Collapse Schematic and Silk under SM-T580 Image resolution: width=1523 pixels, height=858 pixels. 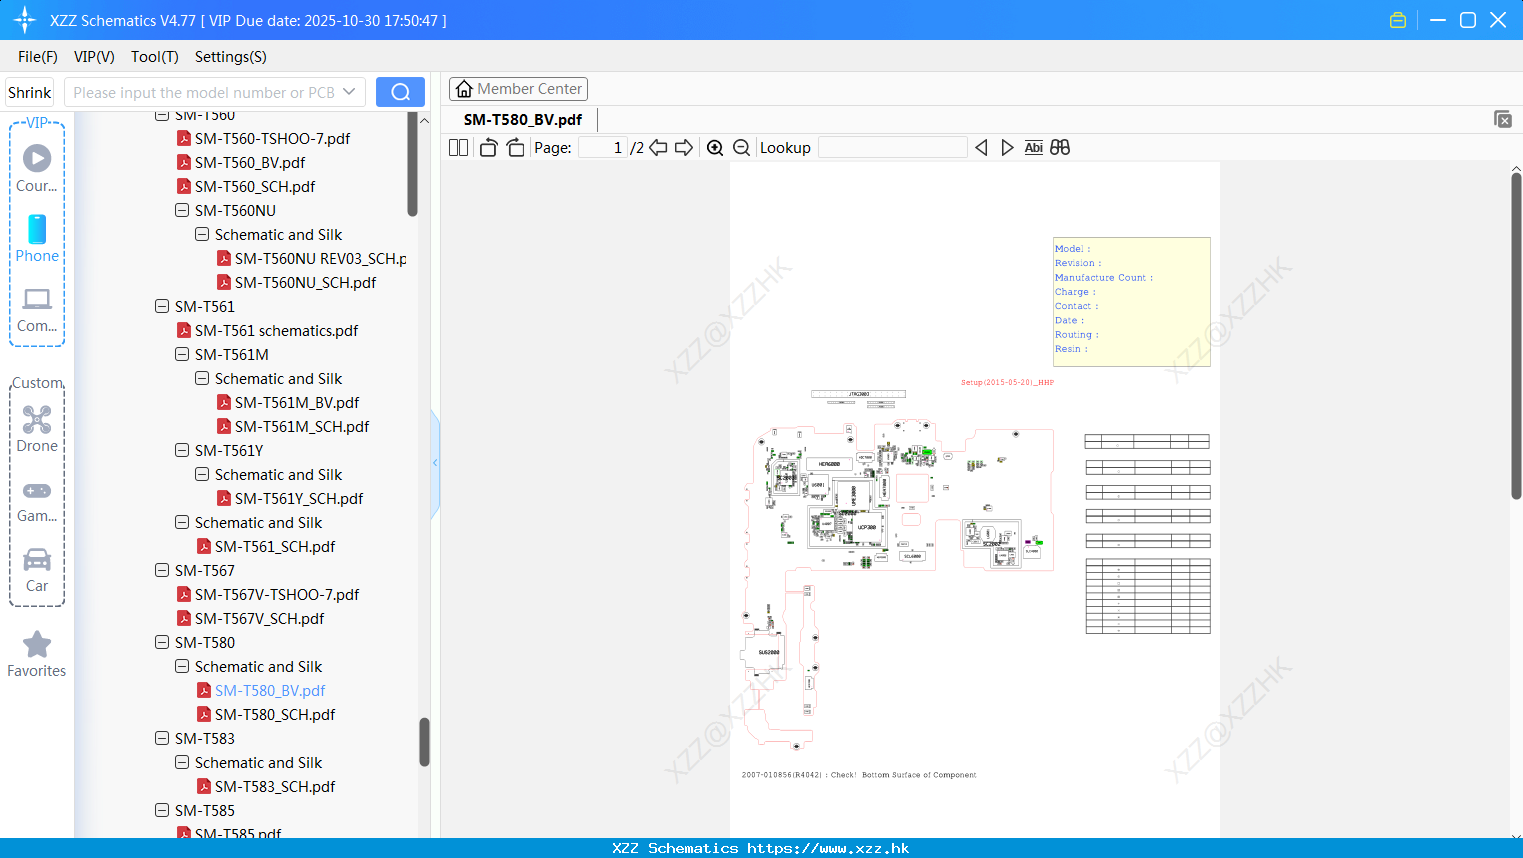tap(182, 666)
